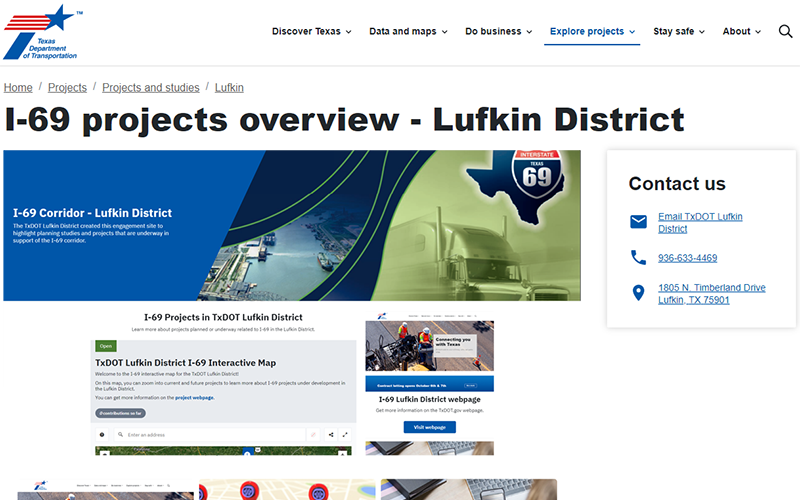Click the Texas Department of Transportation logo
The image size is (800, 500).
click(x=42, y=32)
